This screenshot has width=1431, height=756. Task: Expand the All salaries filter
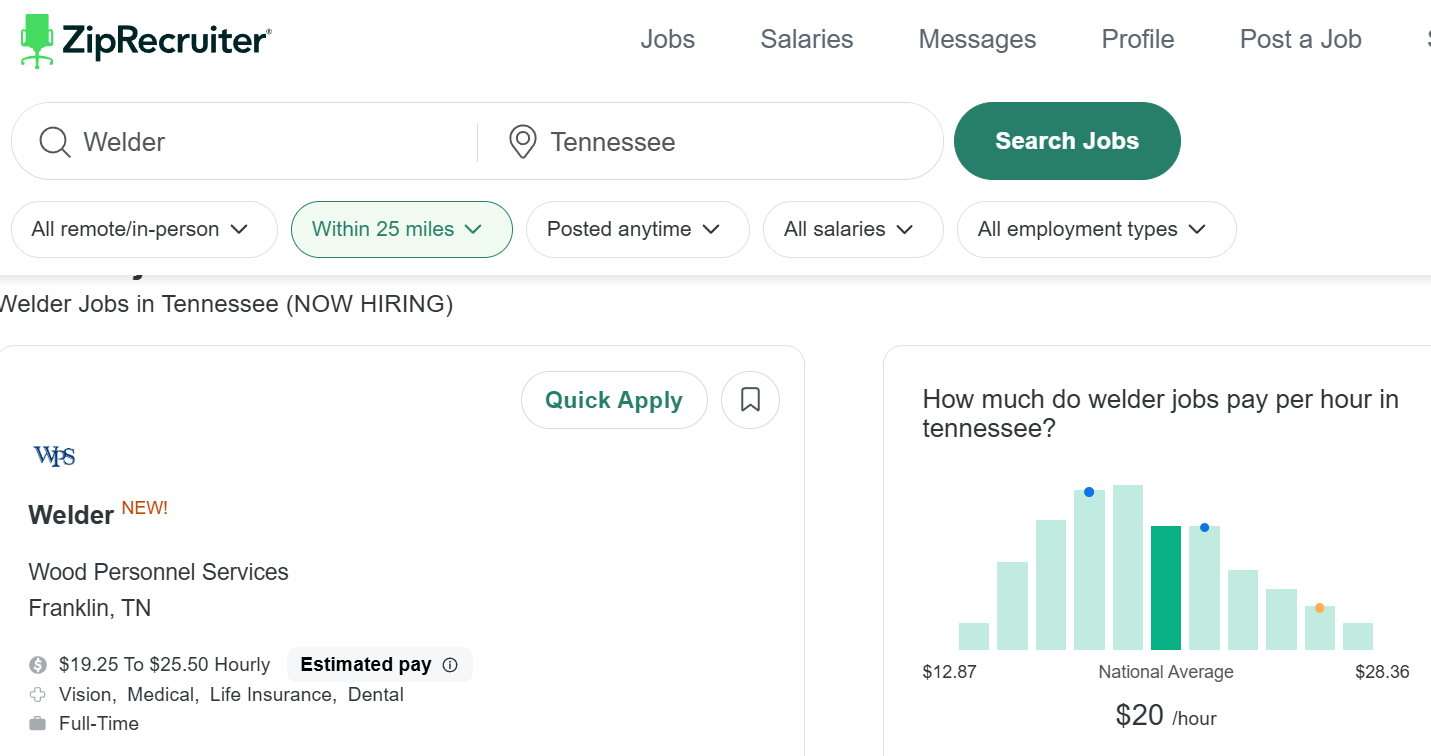853,229
